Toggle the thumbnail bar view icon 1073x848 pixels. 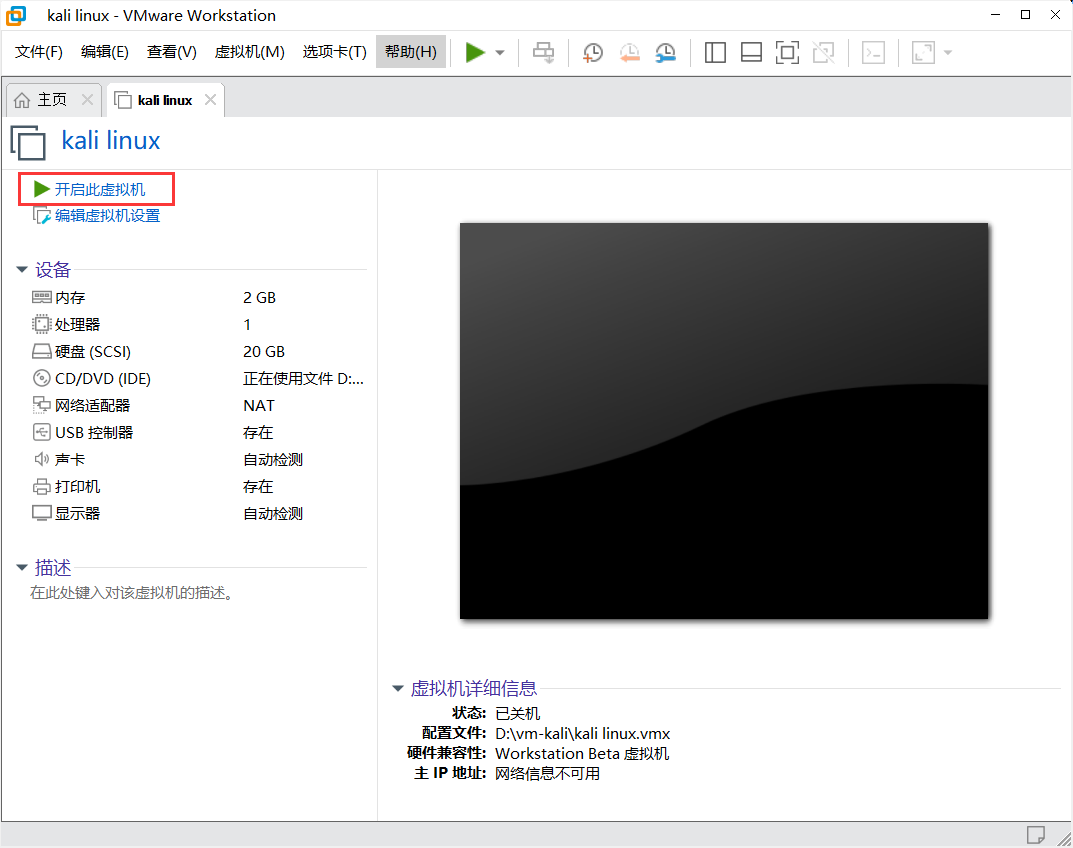(751, 53)
